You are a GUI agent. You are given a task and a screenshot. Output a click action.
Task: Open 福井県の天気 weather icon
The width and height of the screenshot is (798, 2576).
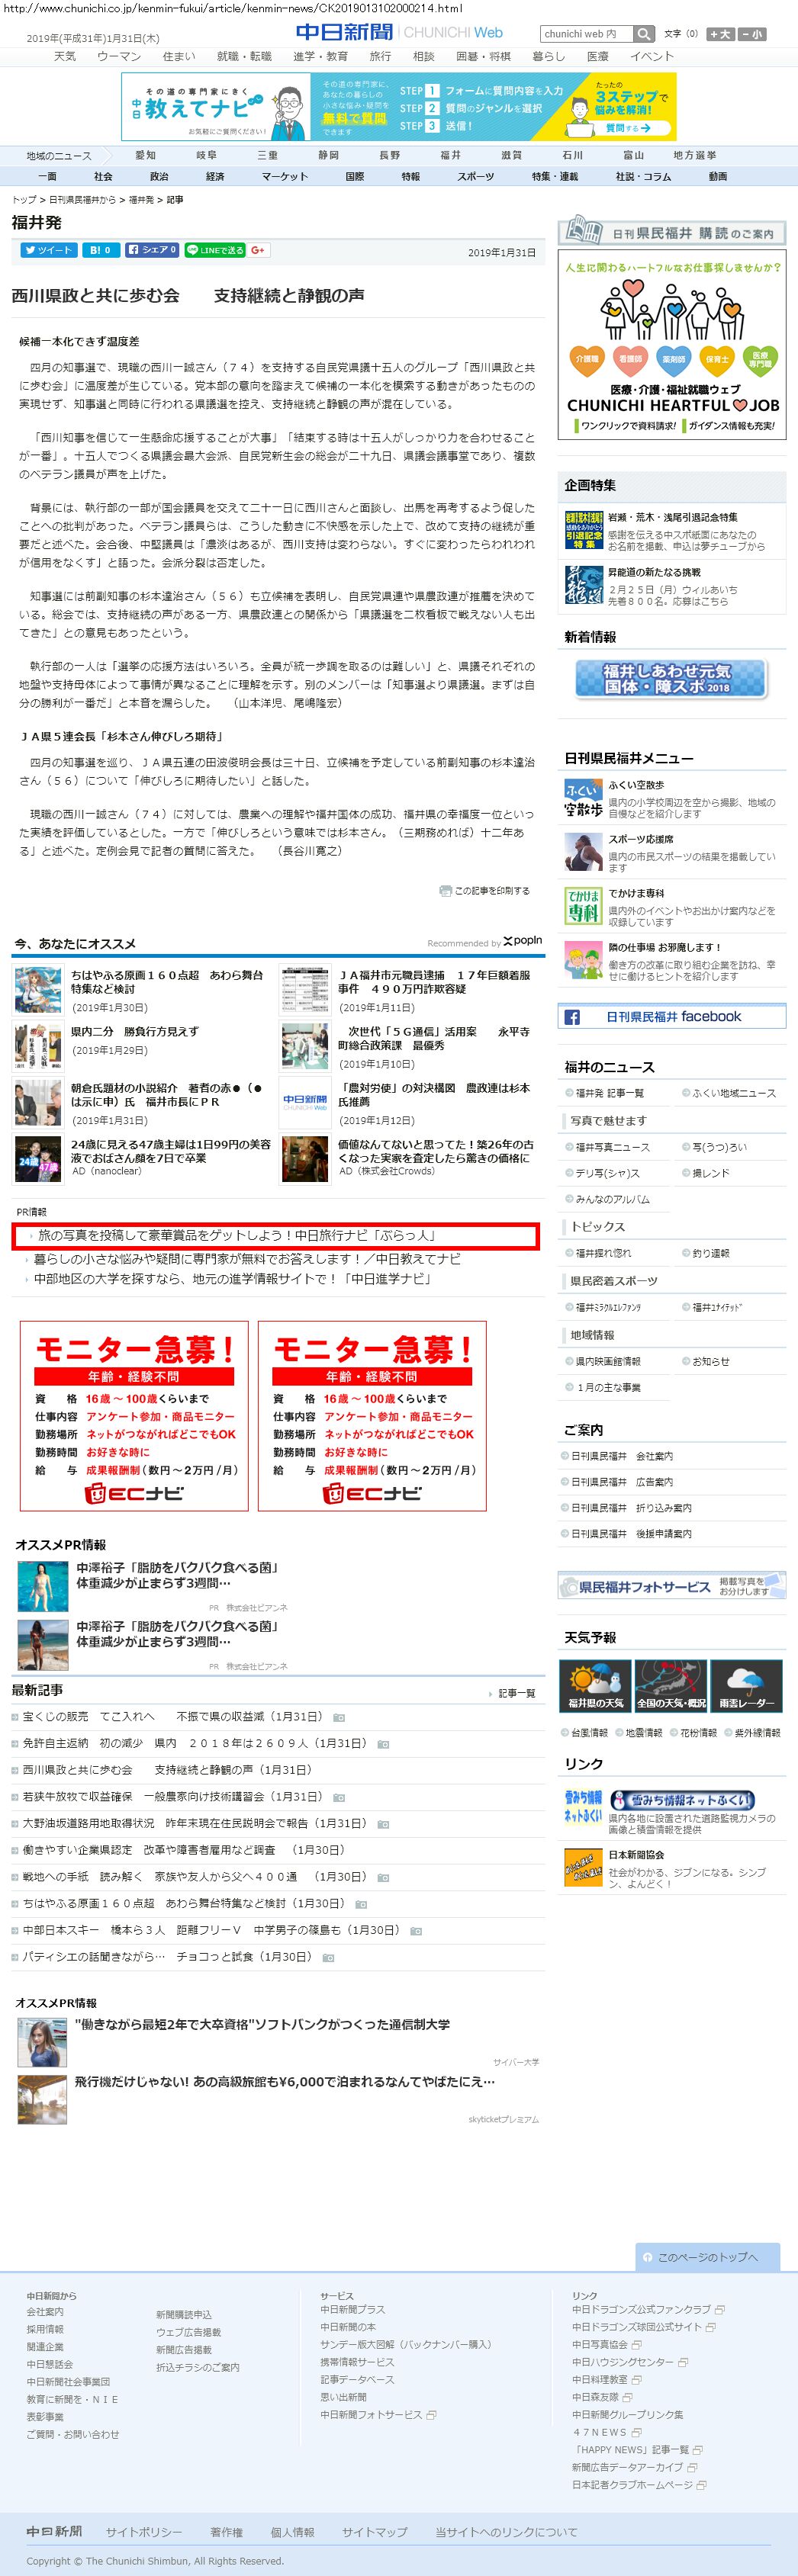595,1685
